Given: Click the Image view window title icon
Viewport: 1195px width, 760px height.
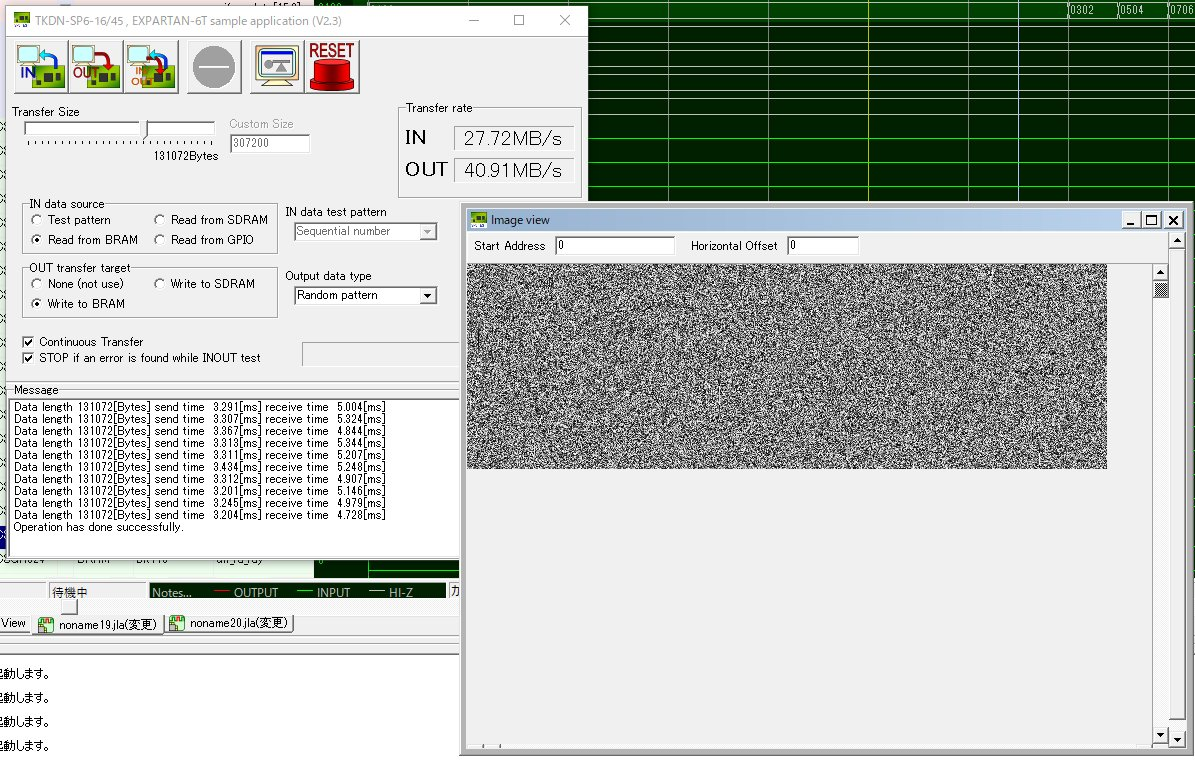Looking at the screenshot, I should 479,220.
